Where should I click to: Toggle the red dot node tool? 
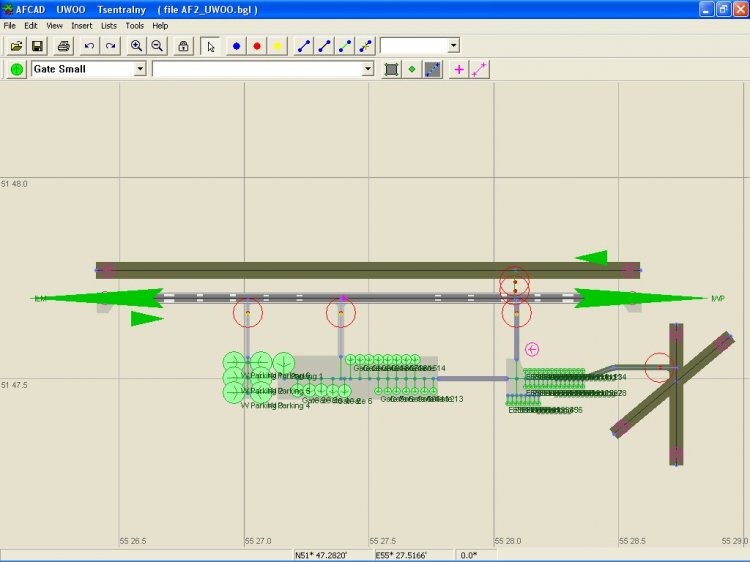257,46
